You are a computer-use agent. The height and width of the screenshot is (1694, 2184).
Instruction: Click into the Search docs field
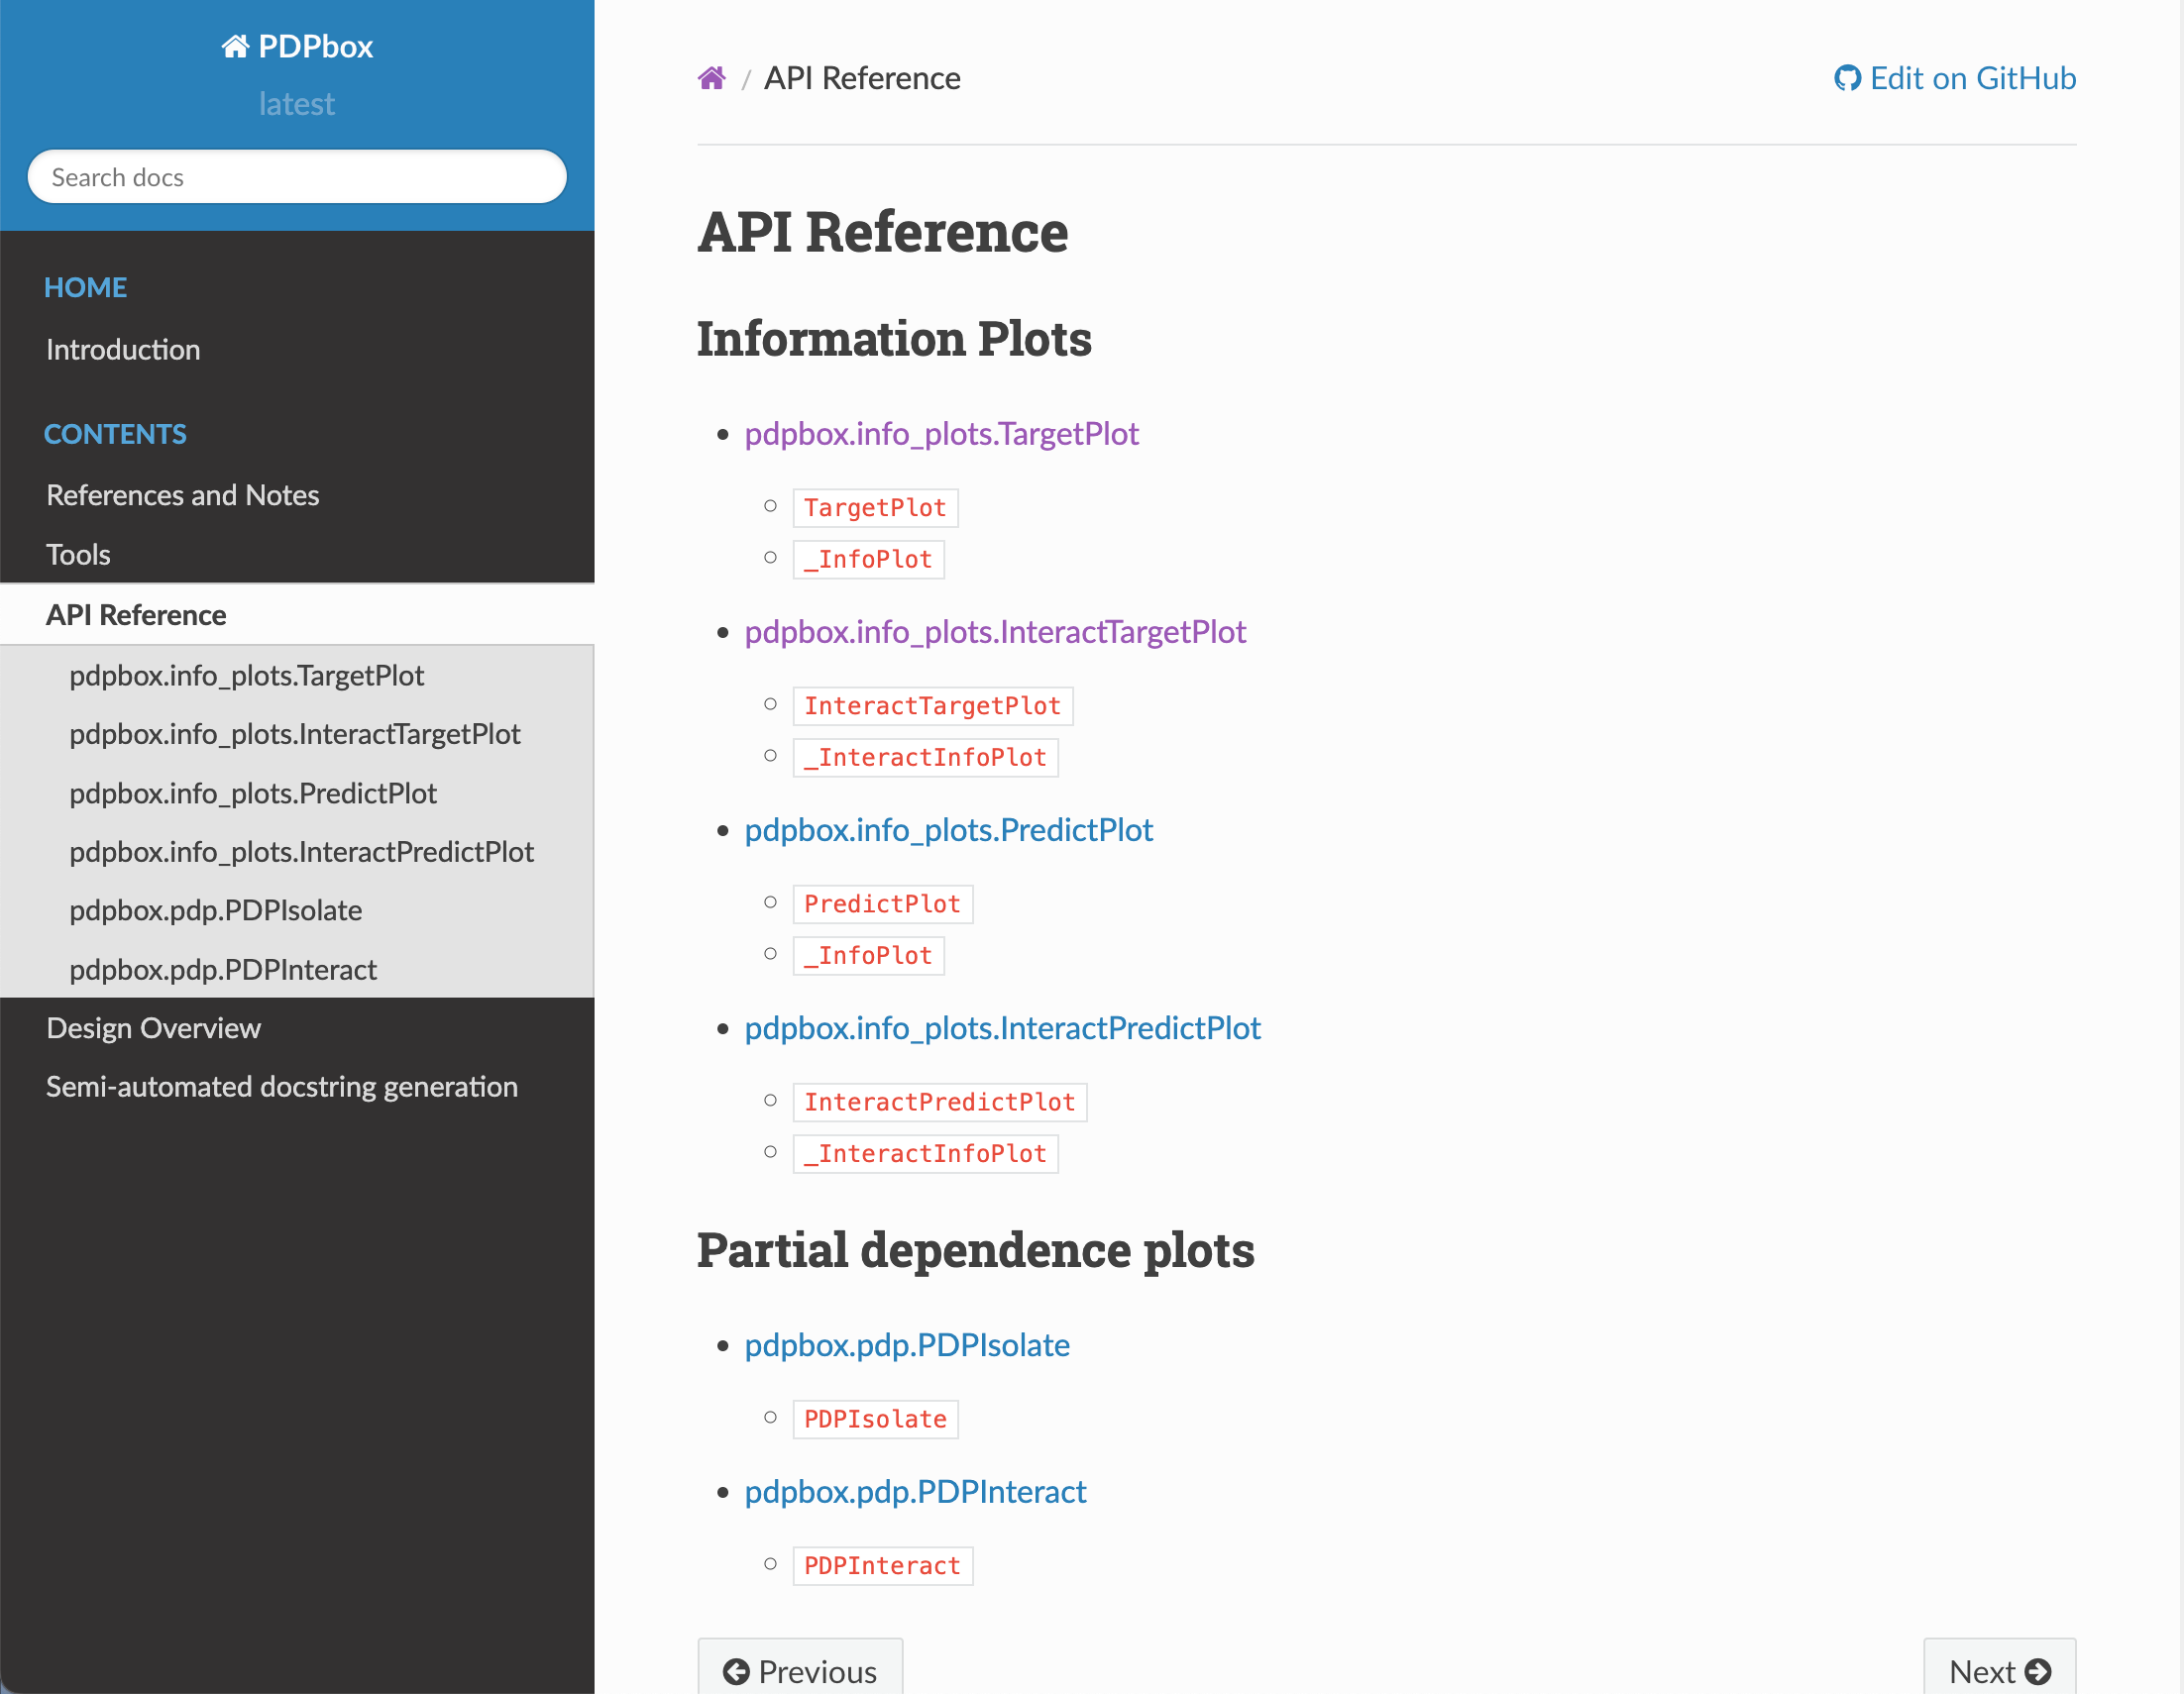(297, 177)
